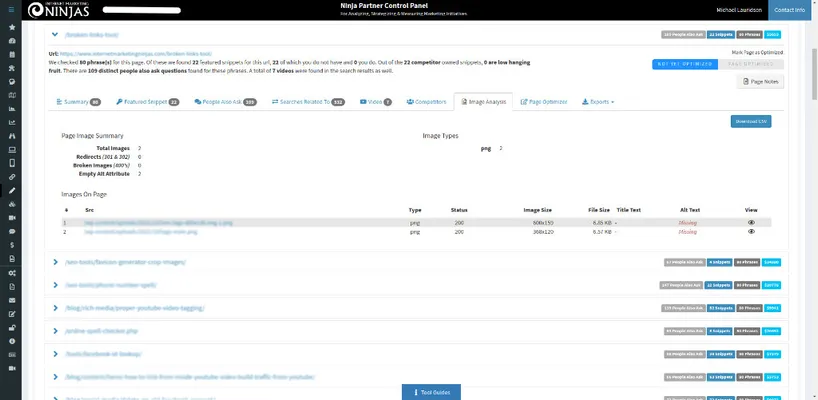Open the envelope mail icon in sidebar
Image resolution: width=818 pixels, height=400 pixels.
(11, 299)
